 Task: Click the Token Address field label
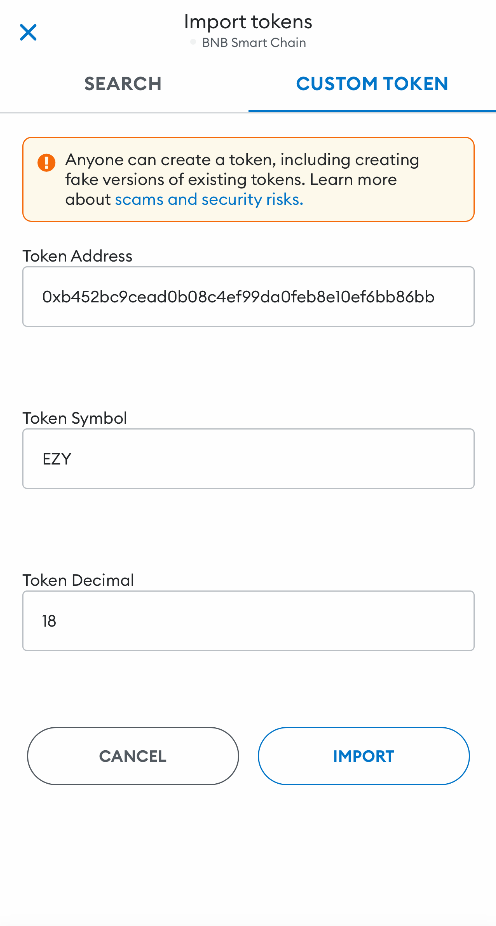[77, 256]
